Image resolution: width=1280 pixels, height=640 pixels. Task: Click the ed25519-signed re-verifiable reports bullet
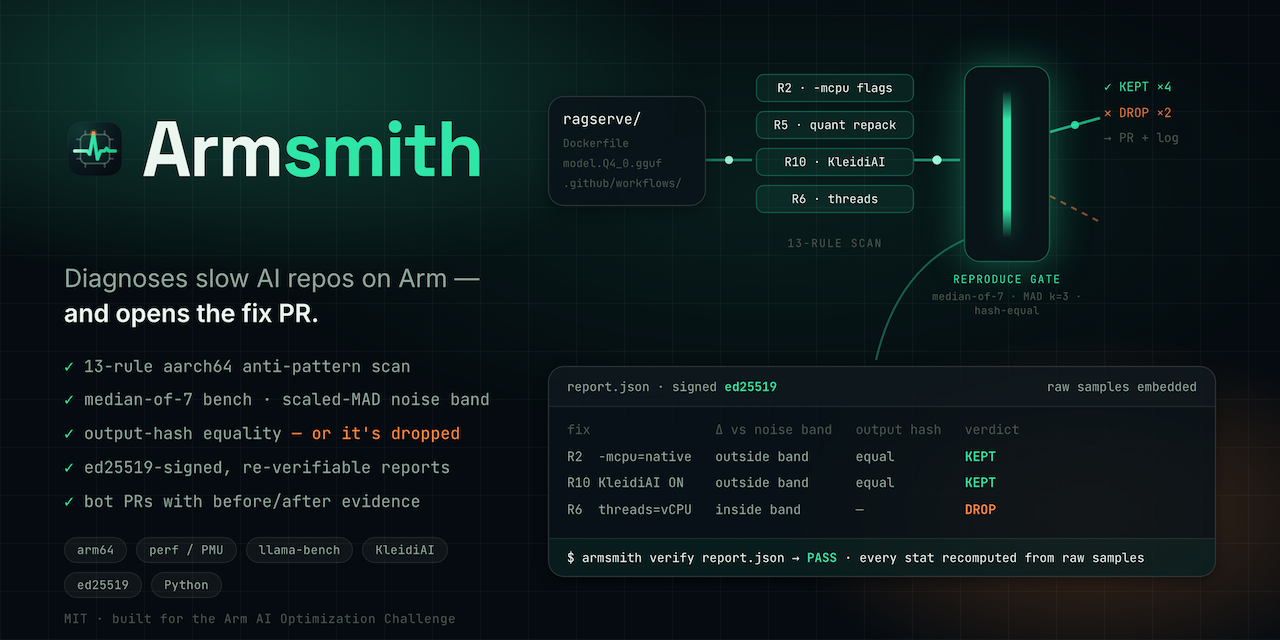pos(257,468)
